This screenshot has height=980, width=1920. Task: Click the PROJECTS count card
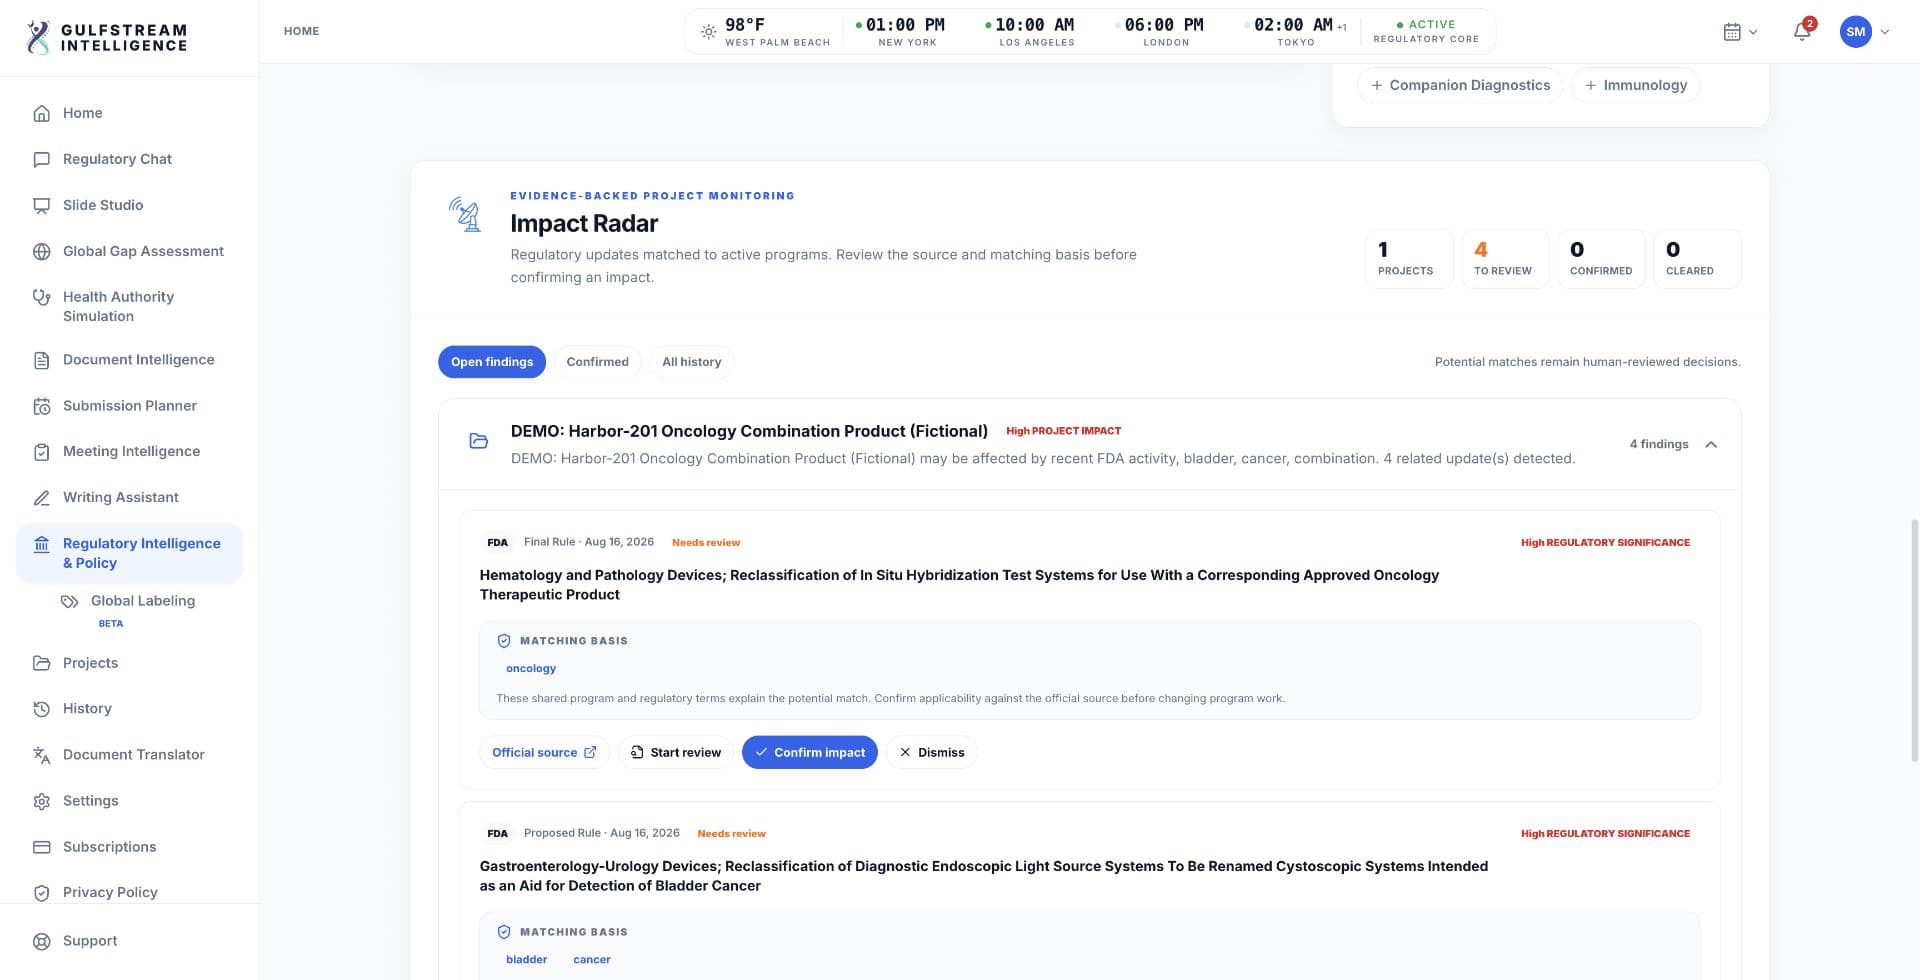tap(1409, 259)
